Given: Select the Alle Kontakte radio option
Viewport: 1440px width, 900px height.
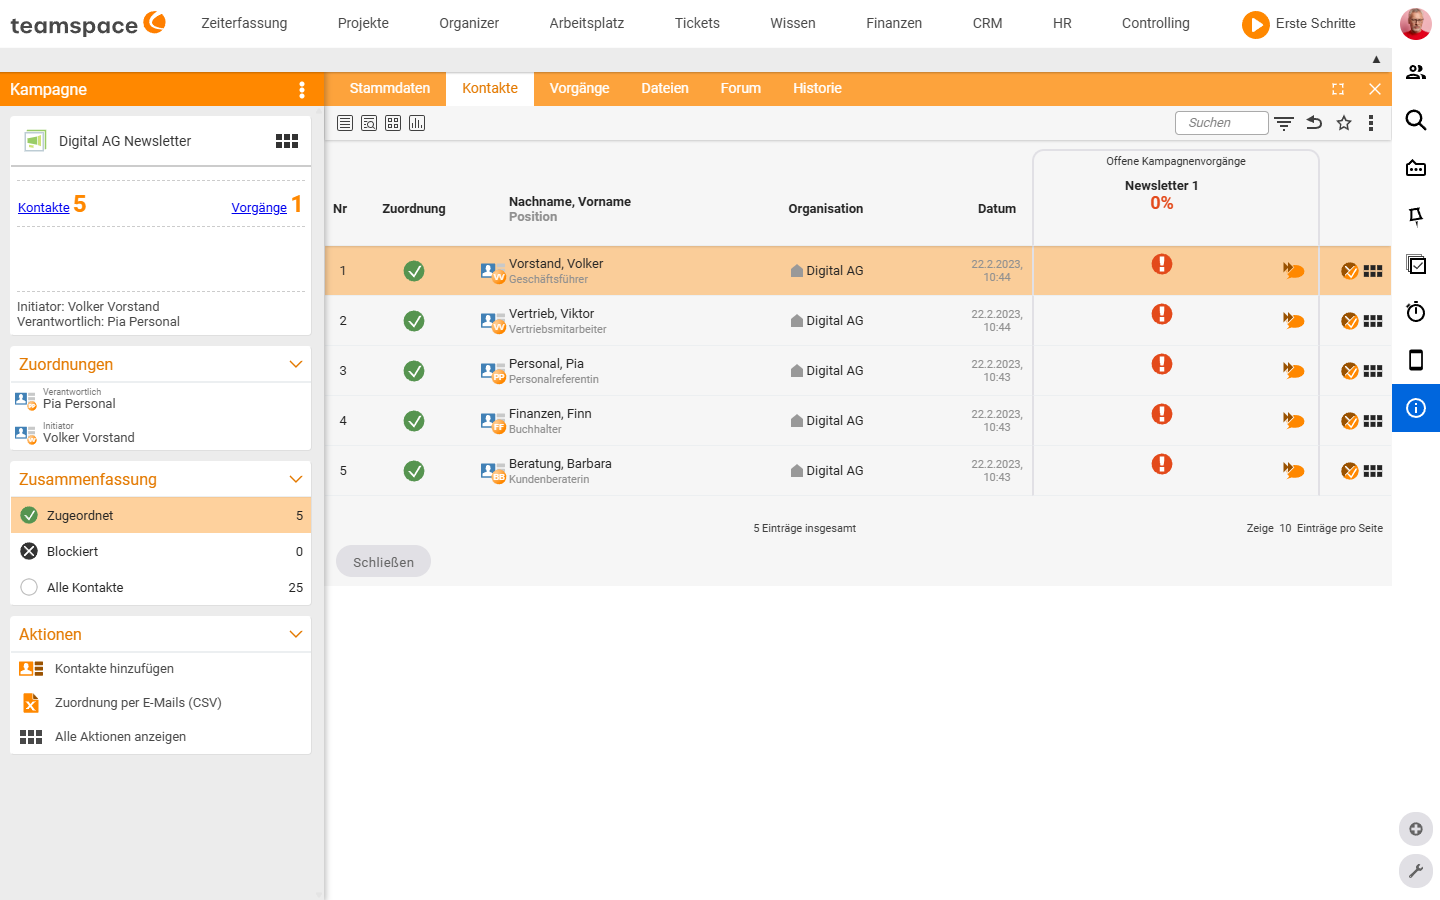Looking at the screenshot, I should 29,587.
